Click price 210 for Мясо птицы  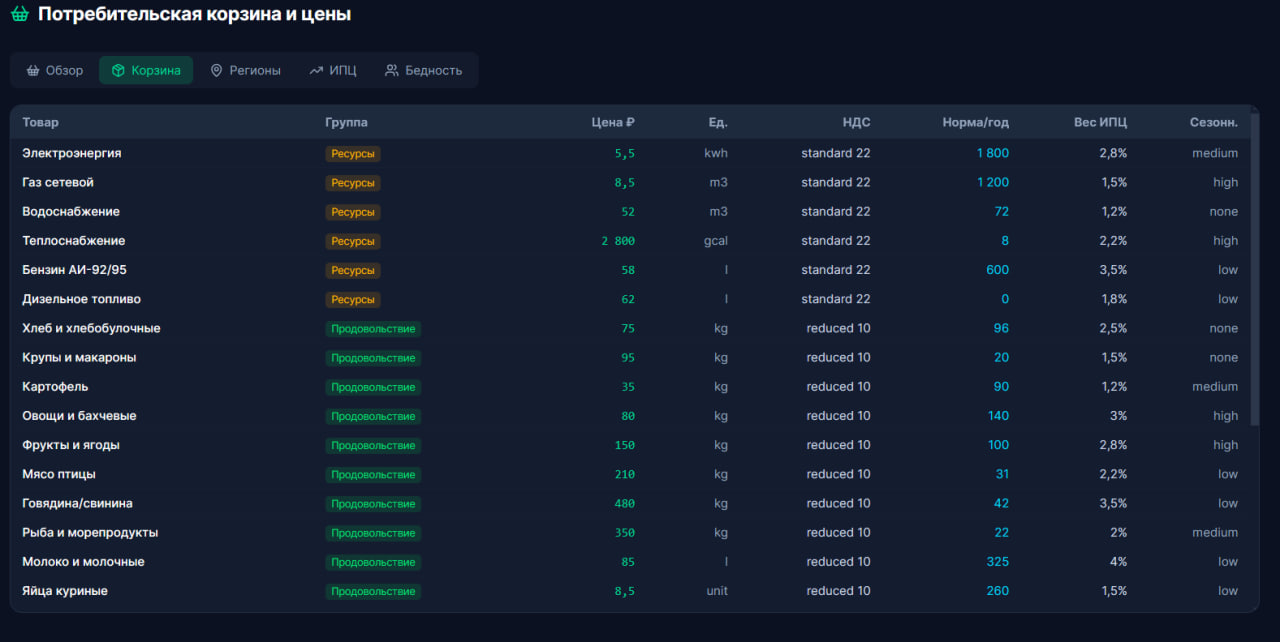click(625, 474)
